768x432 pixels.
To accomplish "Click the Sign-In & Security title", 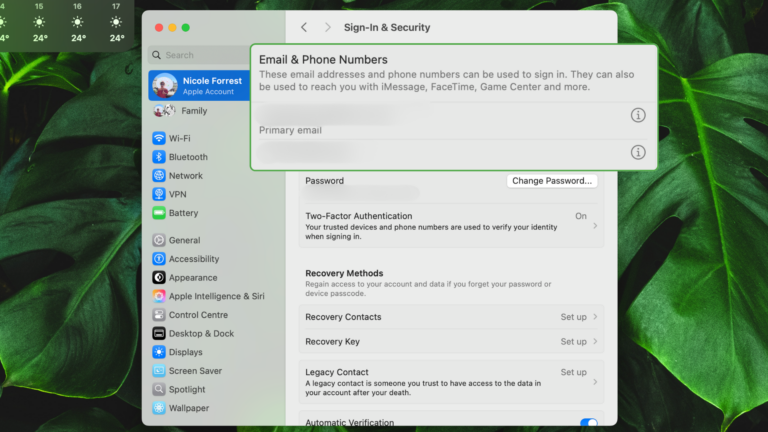I will (387, 27).
